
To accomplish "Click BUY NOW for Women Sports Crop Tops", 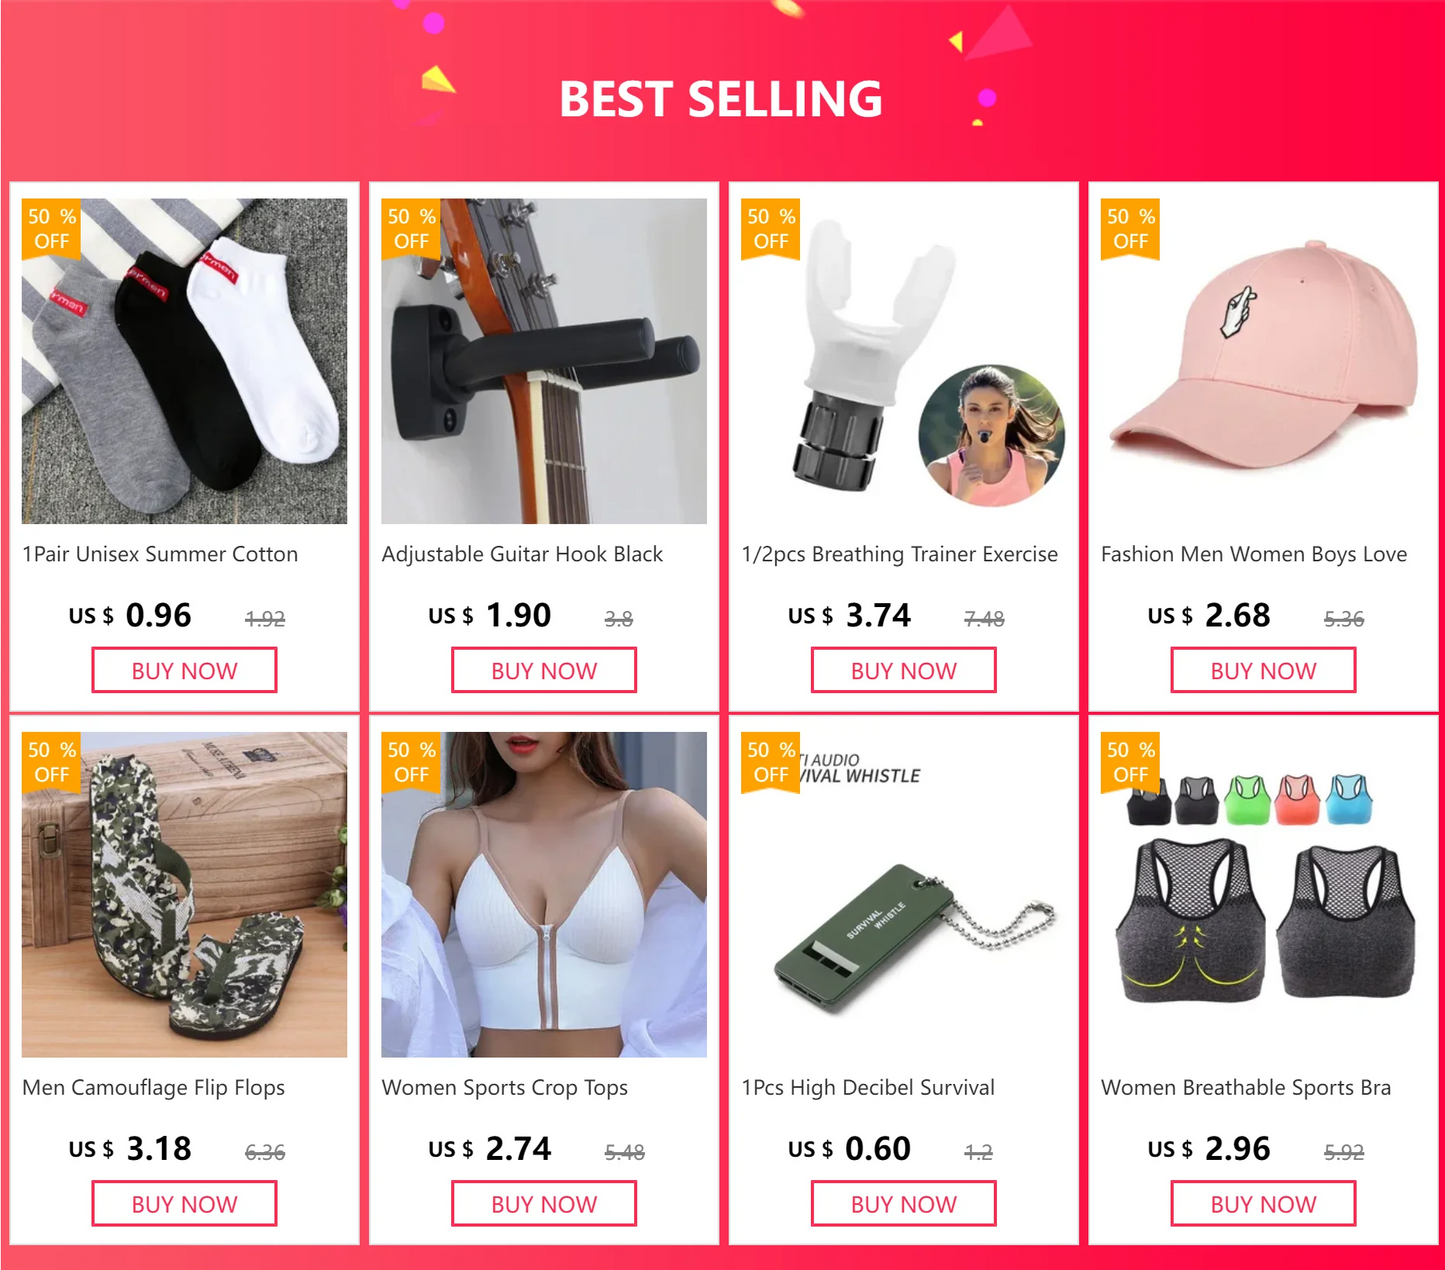I will pos(544,1203).
